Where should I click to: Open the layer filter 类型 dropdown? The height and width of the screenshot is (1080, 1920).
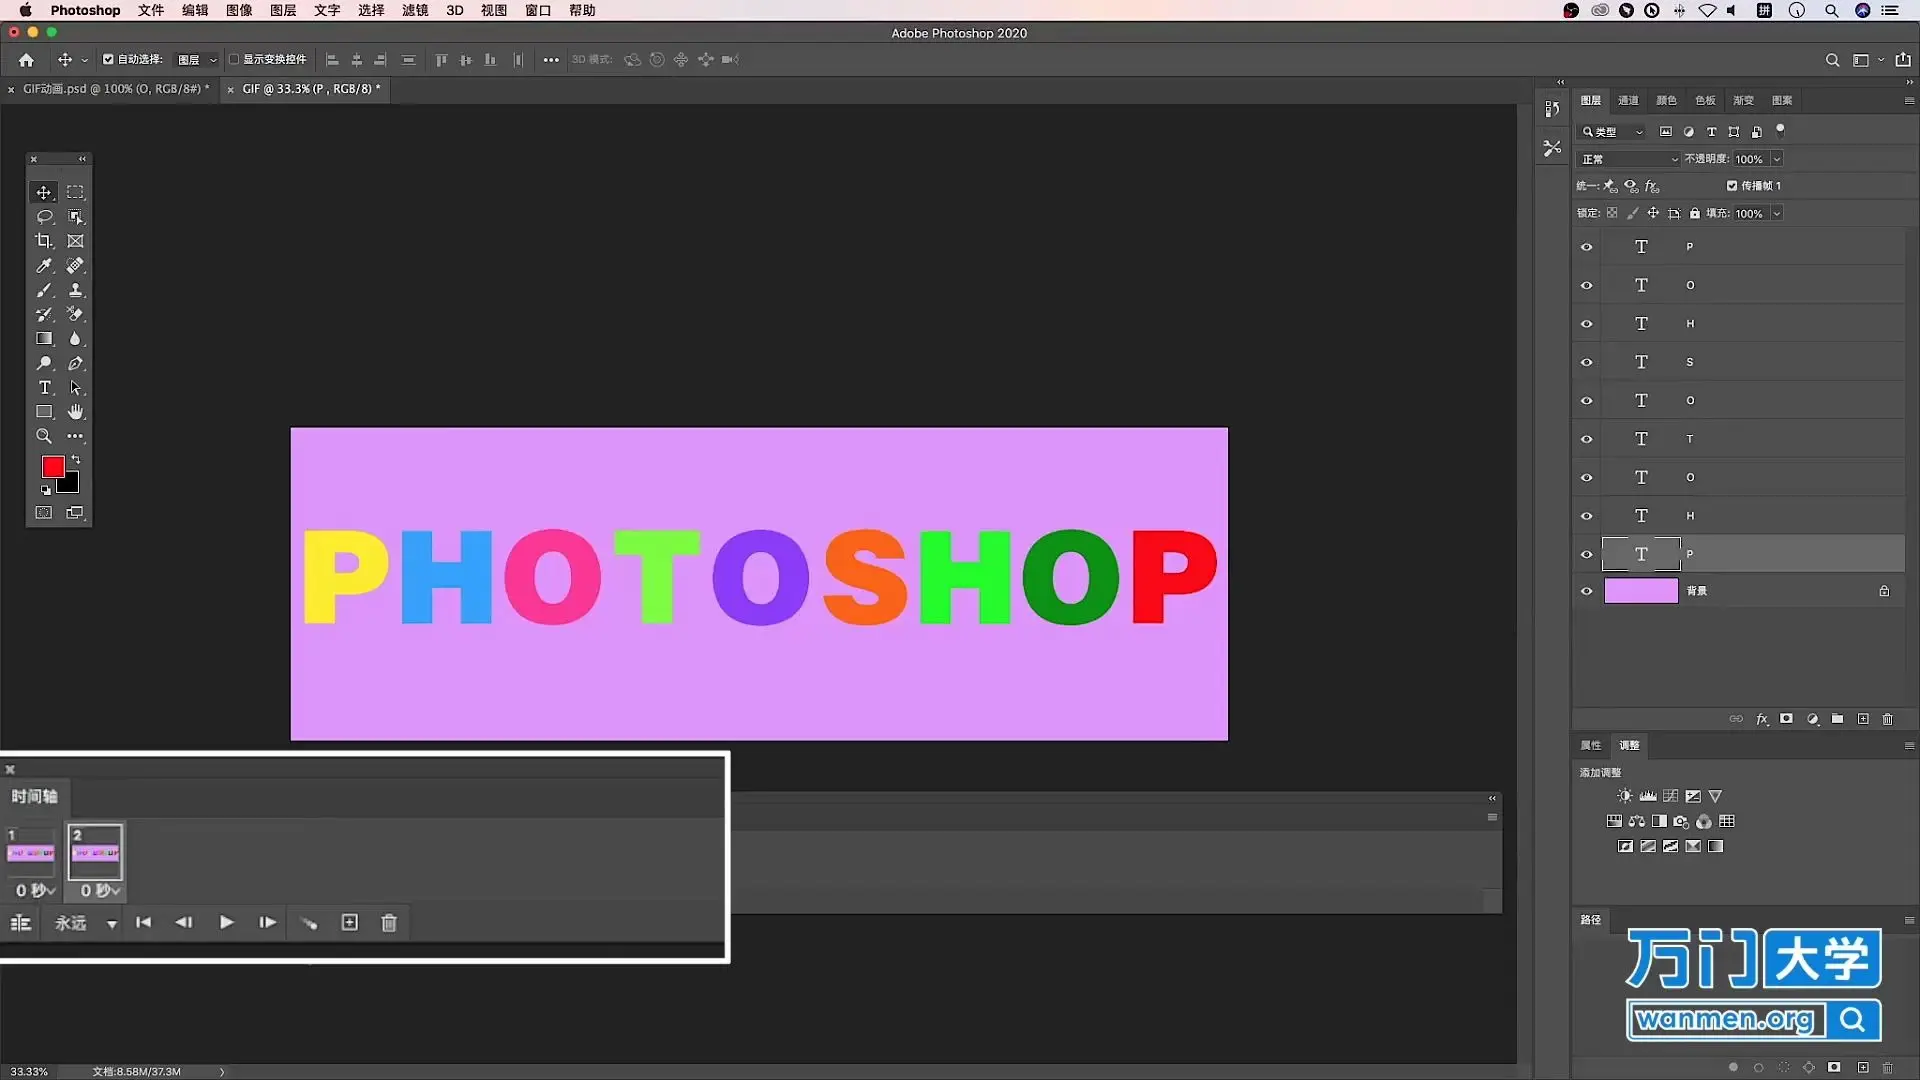pyautogui.click(x=1612, y=132)
